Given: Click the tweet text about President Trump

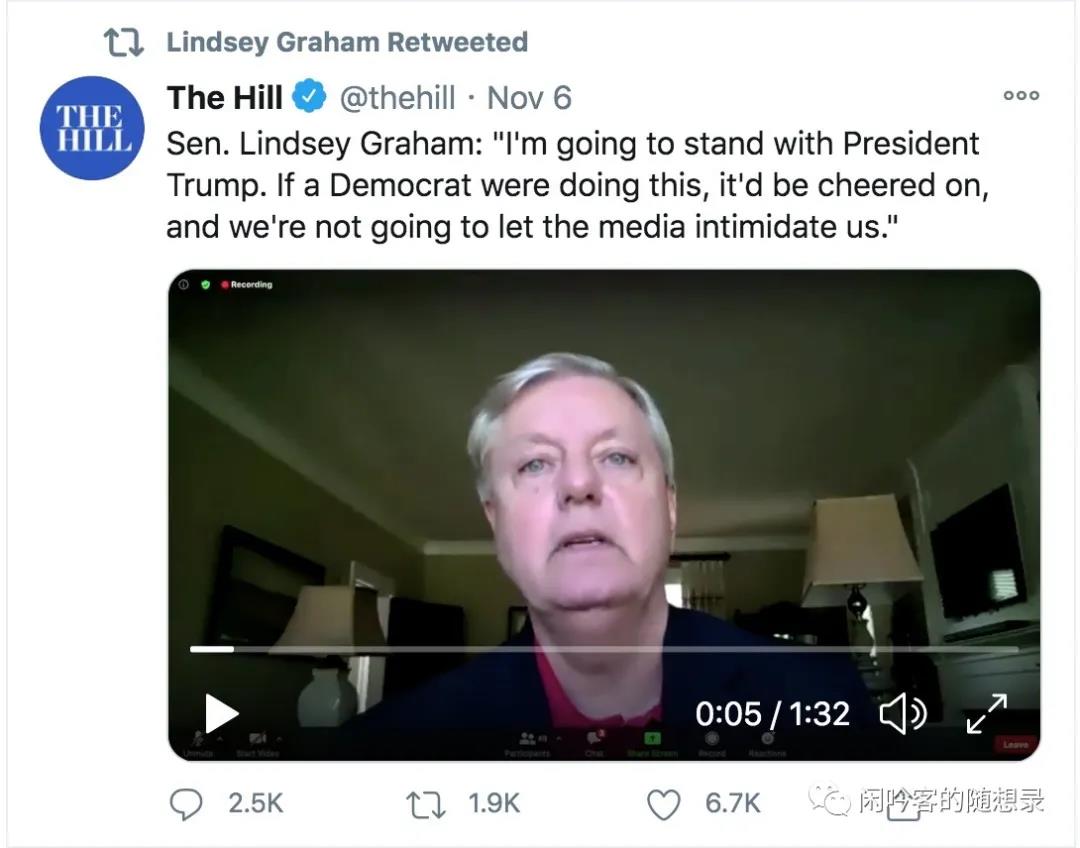Looking at the screenshot, I should coord(572,186).
